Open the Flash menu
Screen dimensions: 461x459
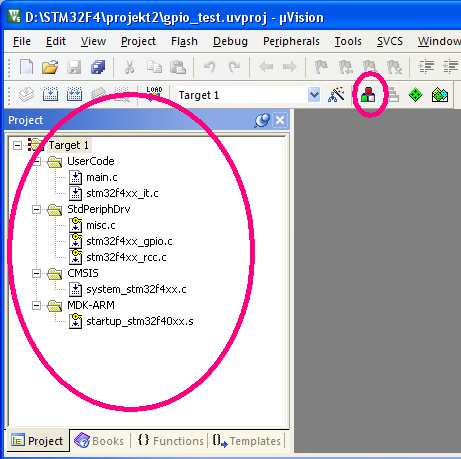[184, 41]
